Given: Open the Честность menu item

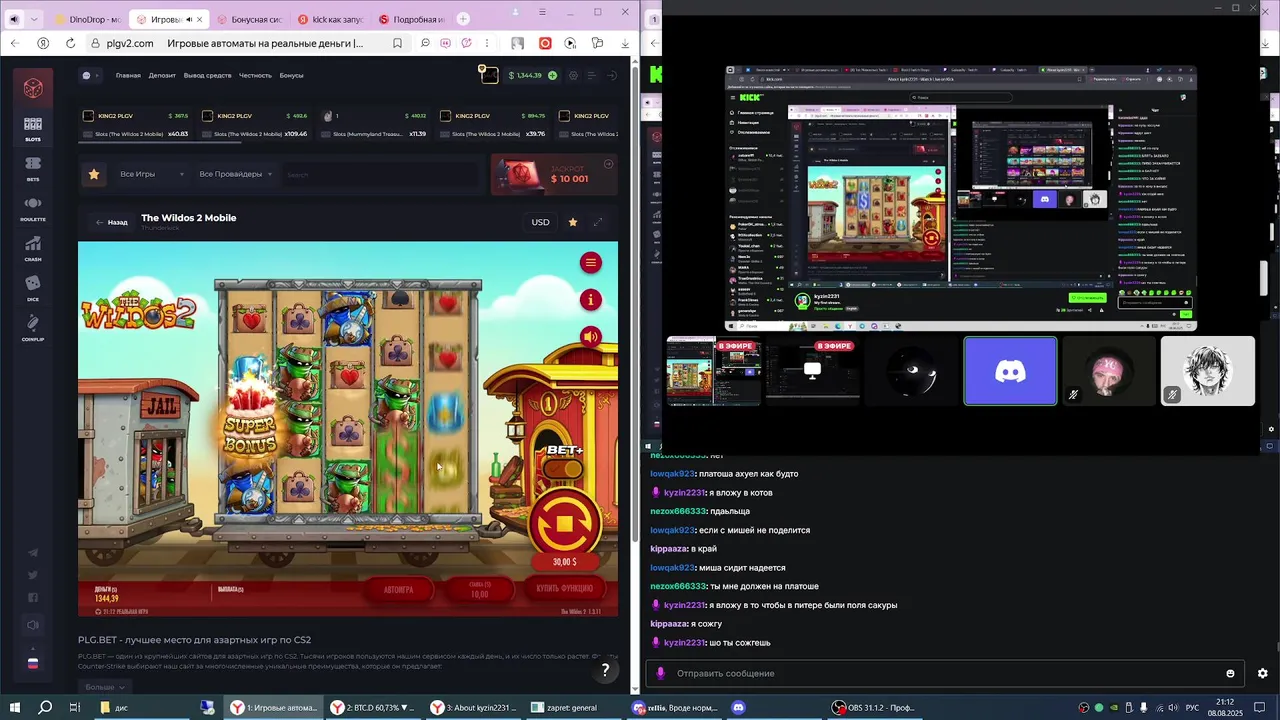Looking at the screenshot, I should 255,75.
